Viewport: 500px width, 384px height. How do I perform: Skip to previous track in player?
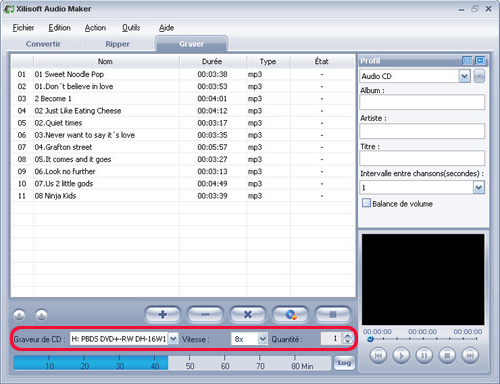[378, 356]
